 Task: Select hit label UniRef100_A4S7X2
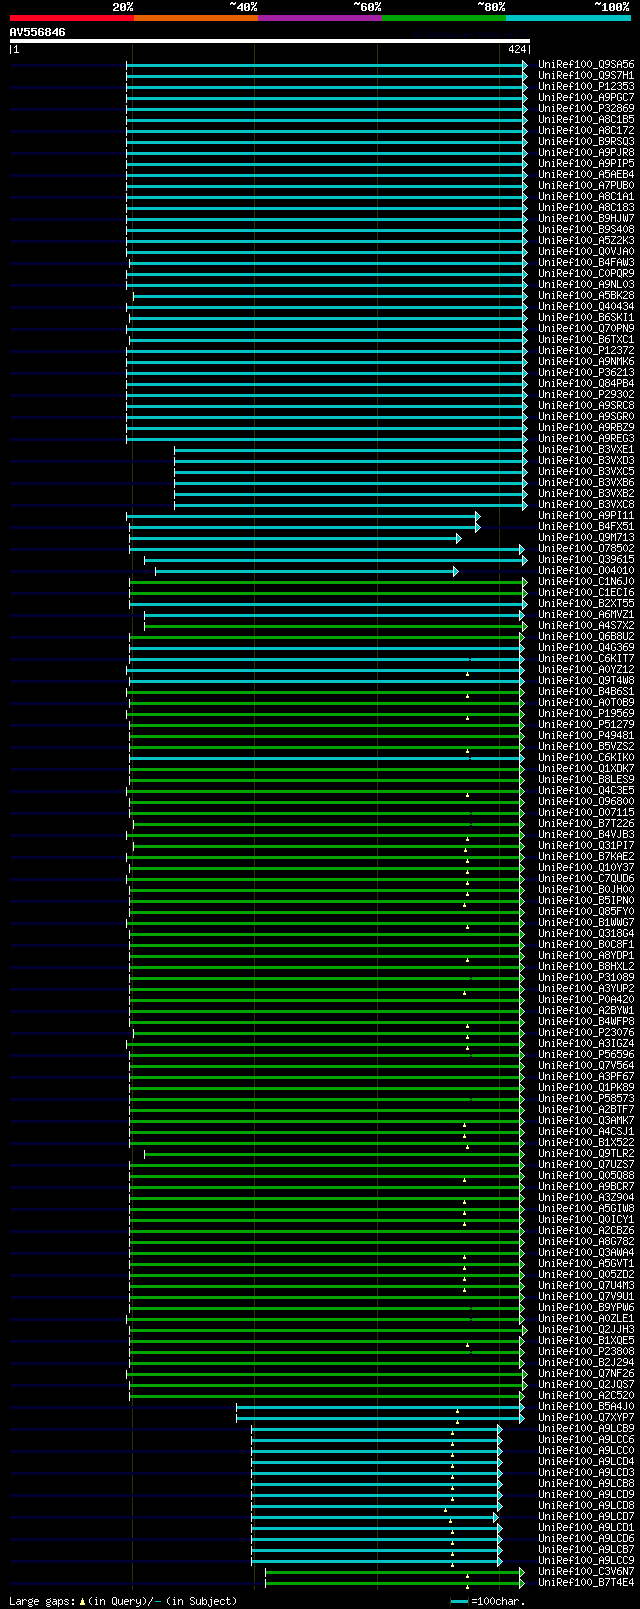pos(586,626)
